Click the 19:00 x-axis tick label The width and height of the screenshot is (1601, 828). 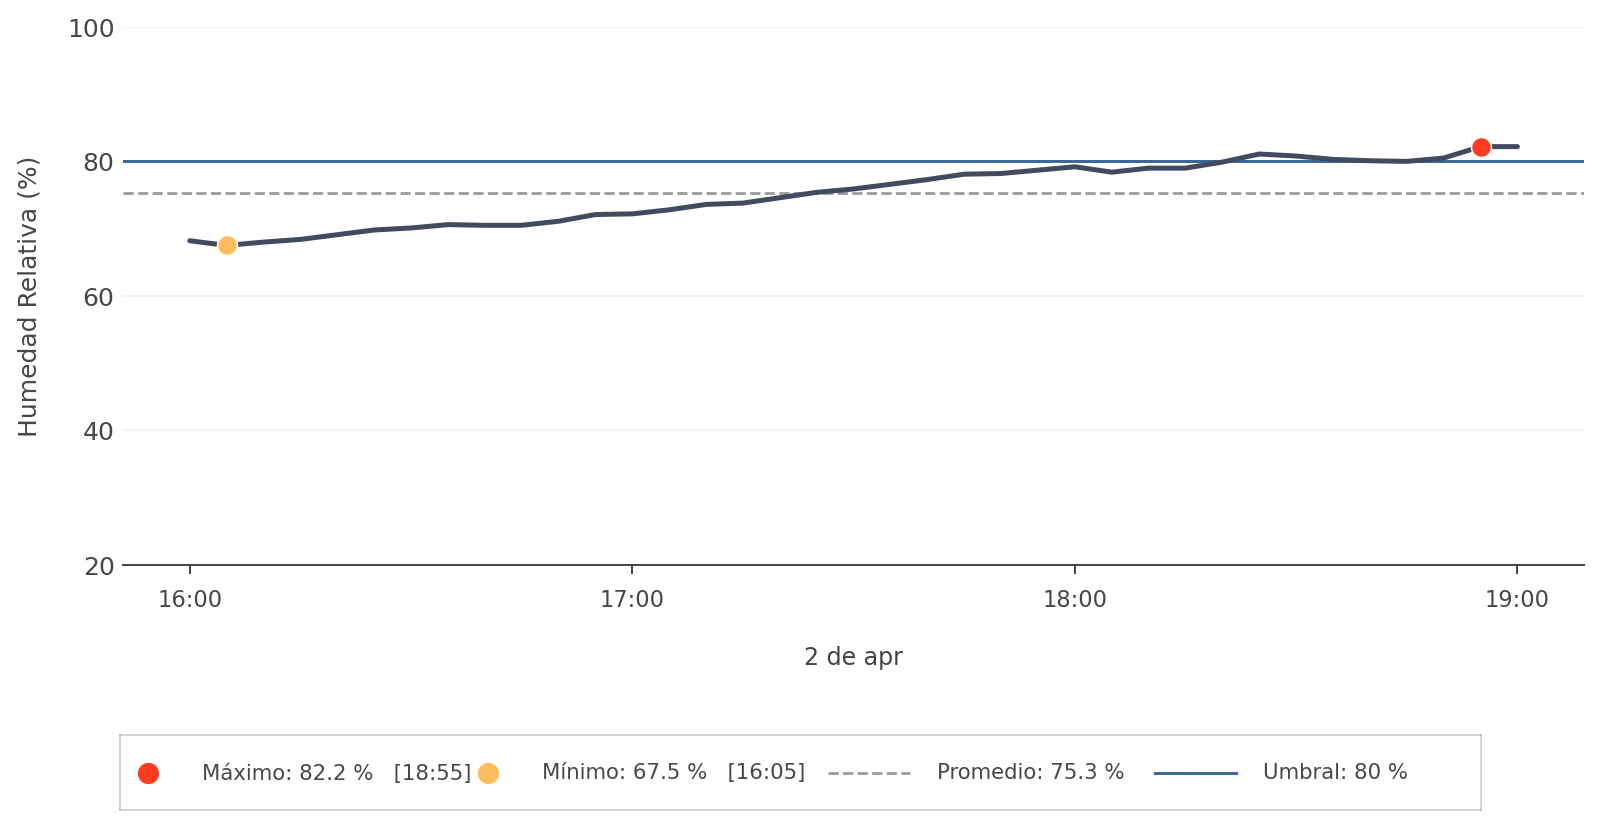[x=1517, y=600]
